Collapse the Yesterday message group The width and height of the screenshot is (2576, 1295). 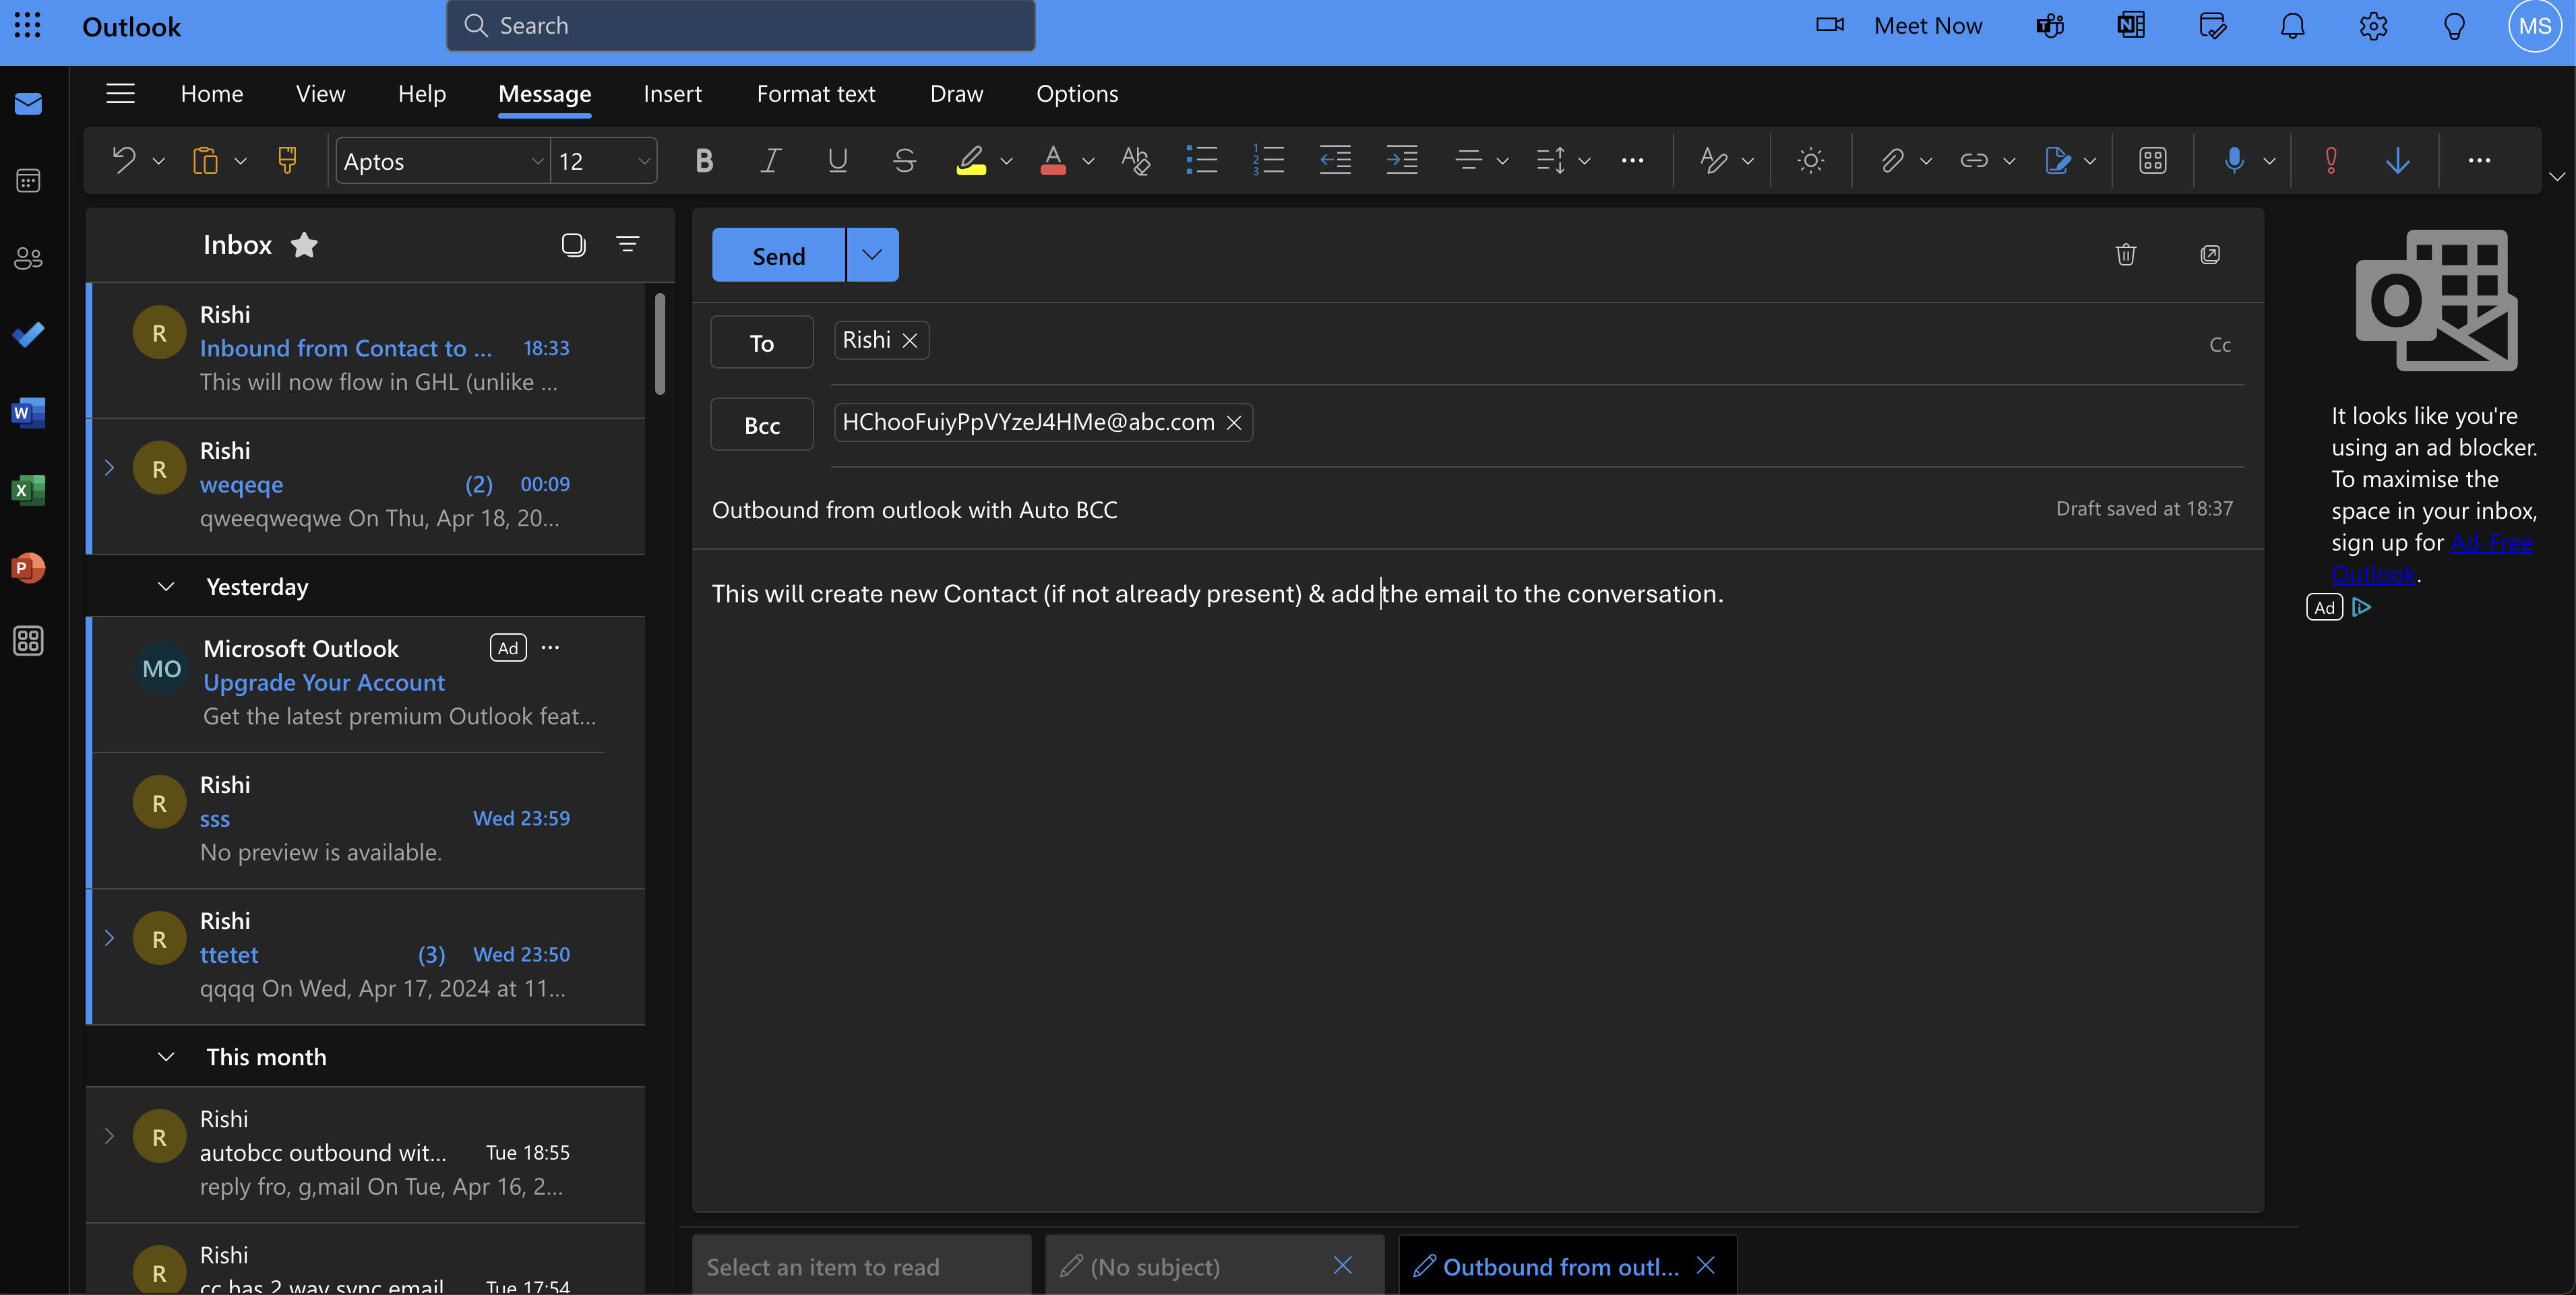(x=166, y=587)
